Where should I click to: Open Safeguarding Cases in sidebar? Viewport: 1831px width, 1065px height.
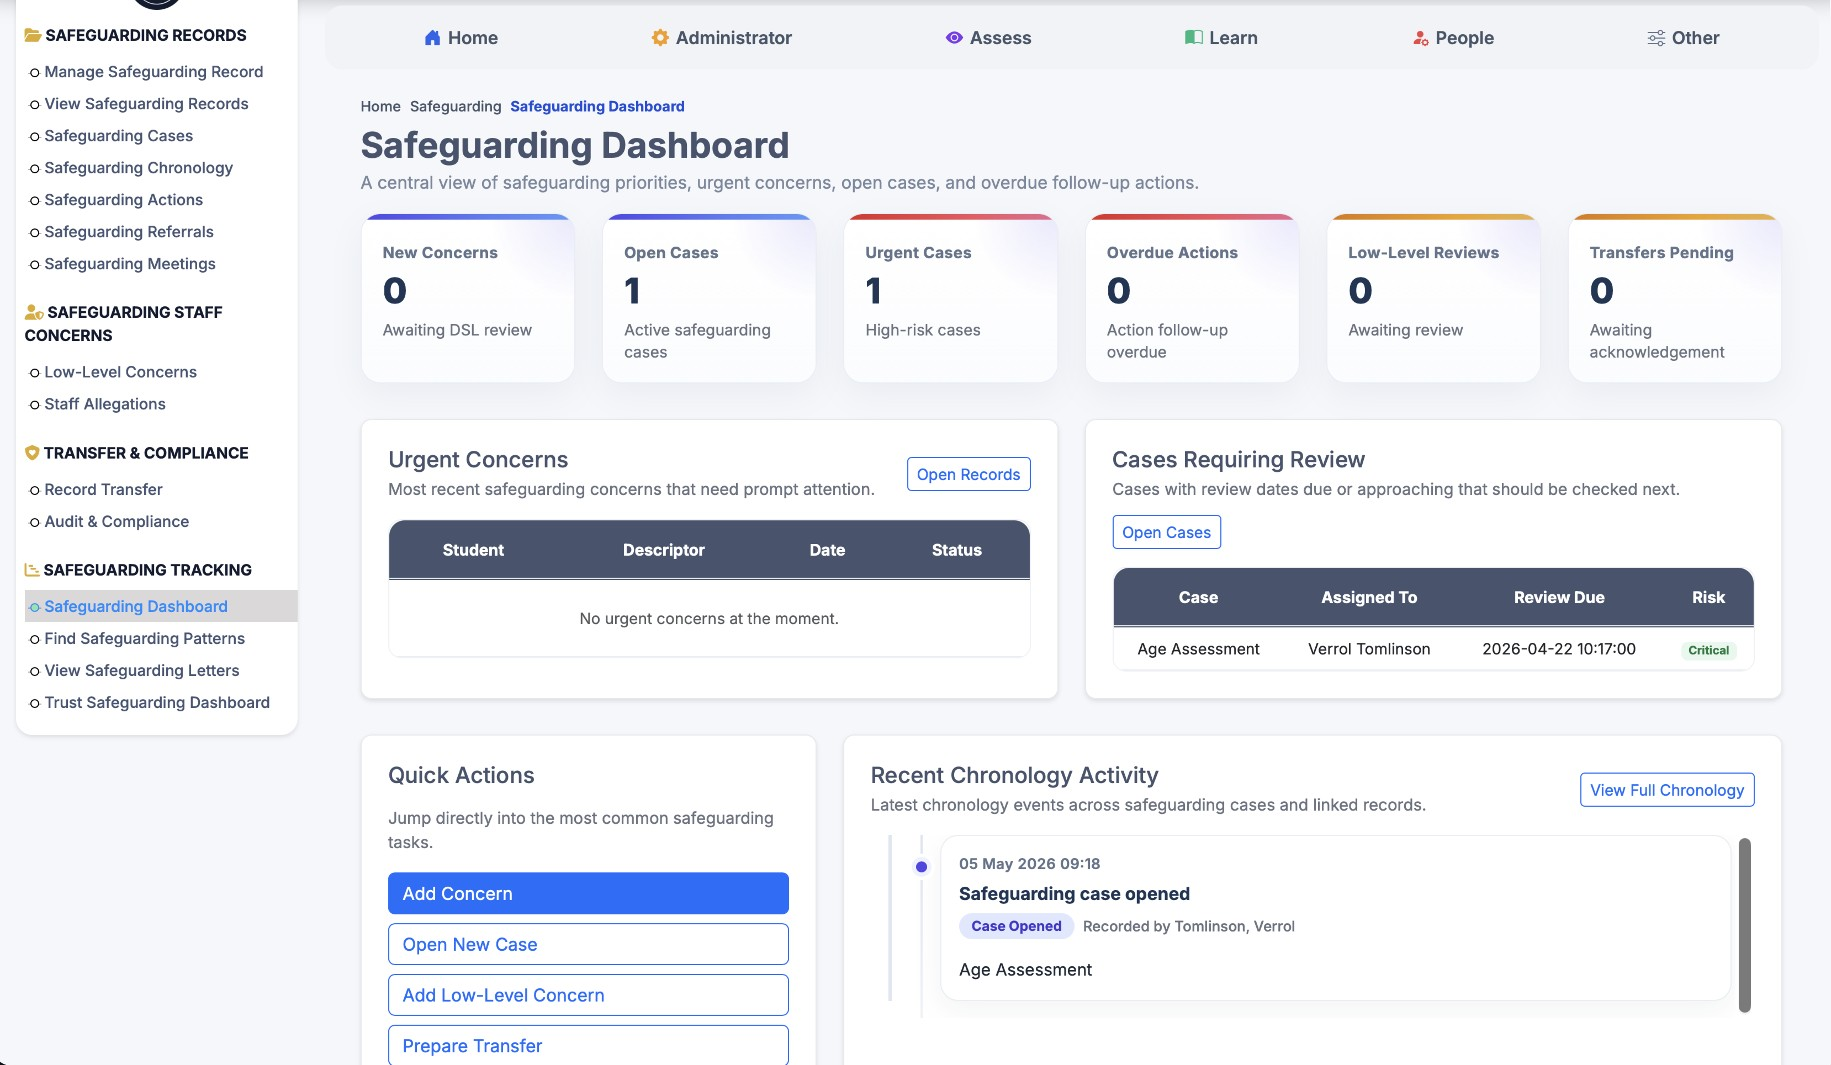[x=118, y=136]
